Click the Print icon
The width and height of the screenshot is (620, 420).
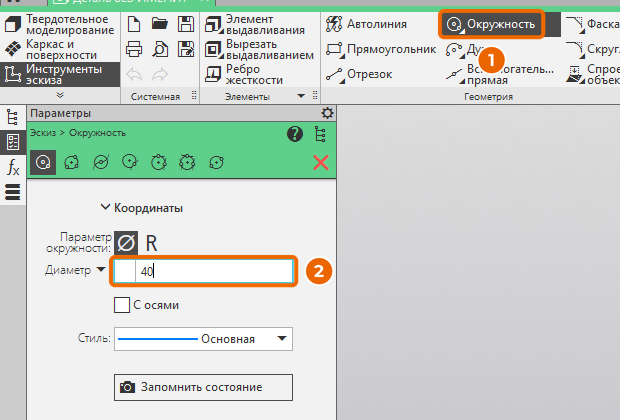(134, 50)
